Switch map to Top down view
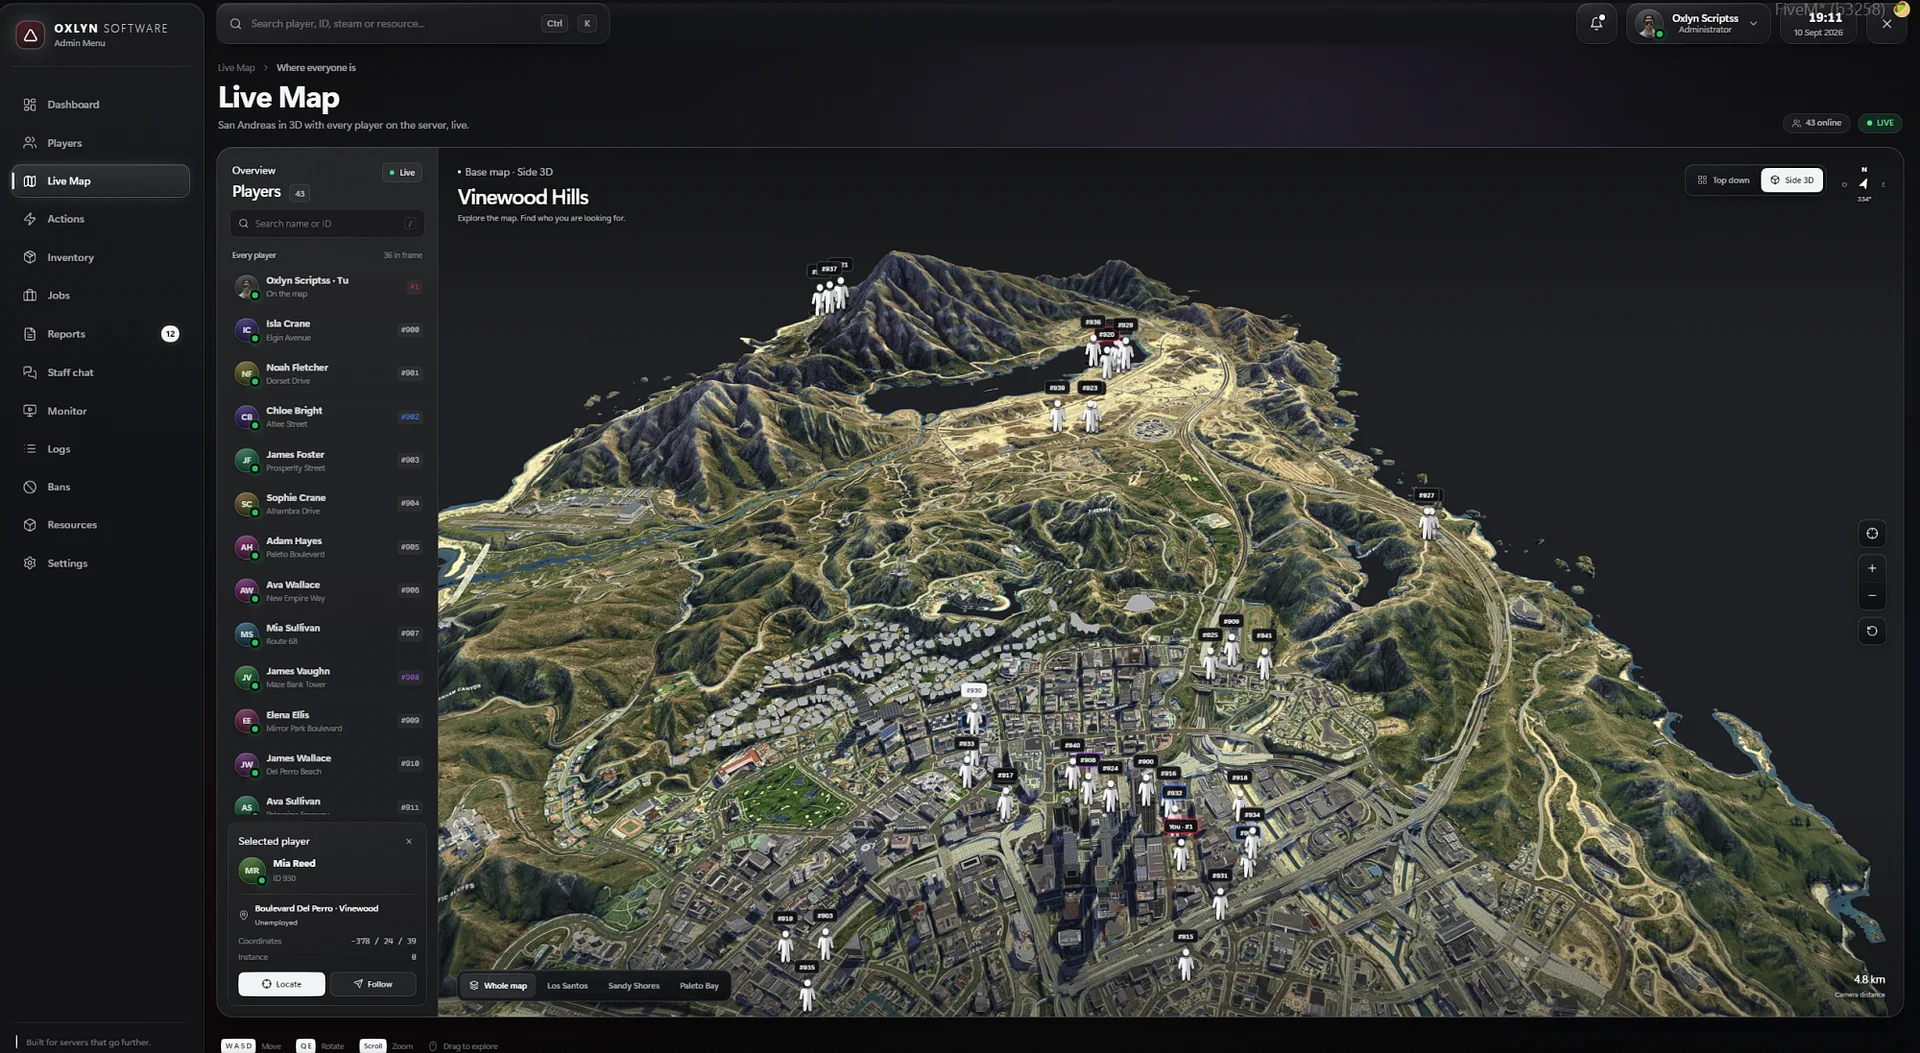Screen dimensions: 1920x1053 coord(1724,180)
